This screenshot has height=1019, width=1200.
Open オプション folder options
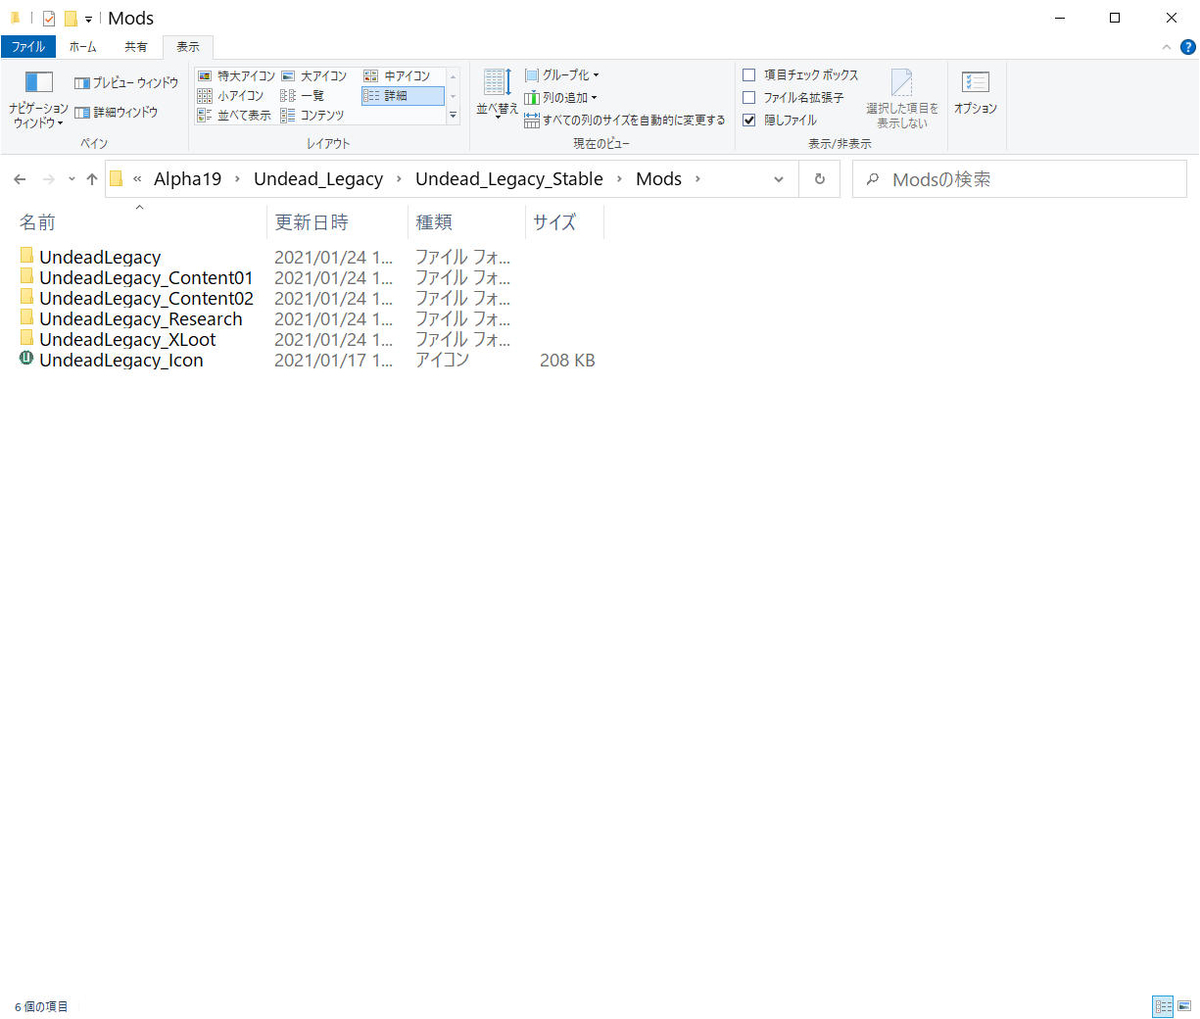975,92
